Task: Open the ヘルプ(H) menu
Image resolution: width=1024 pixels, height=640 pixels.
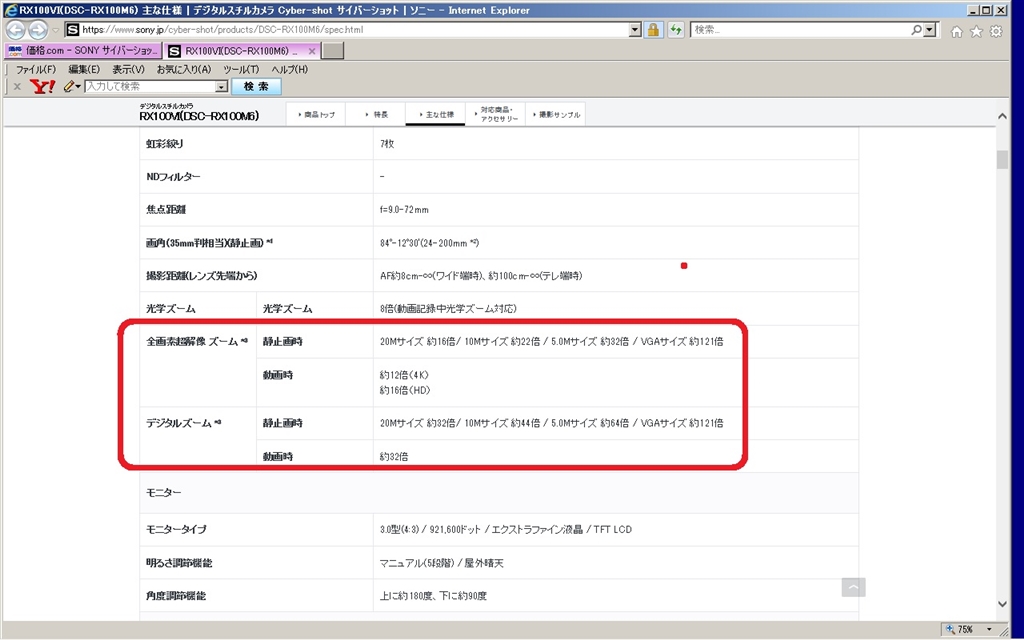Action: point(289,69)
